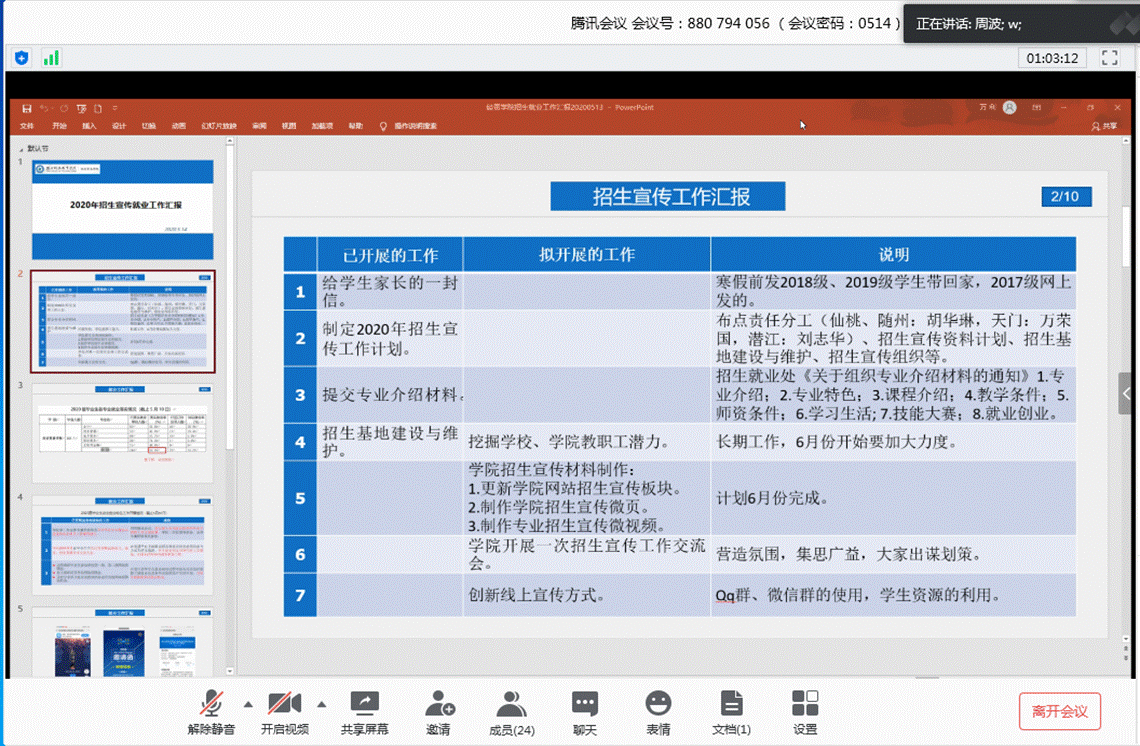Screen dimensions: 1140x746
Task: Click cell 制定2020年招生宣传工作计划
Action: (390, 339)
